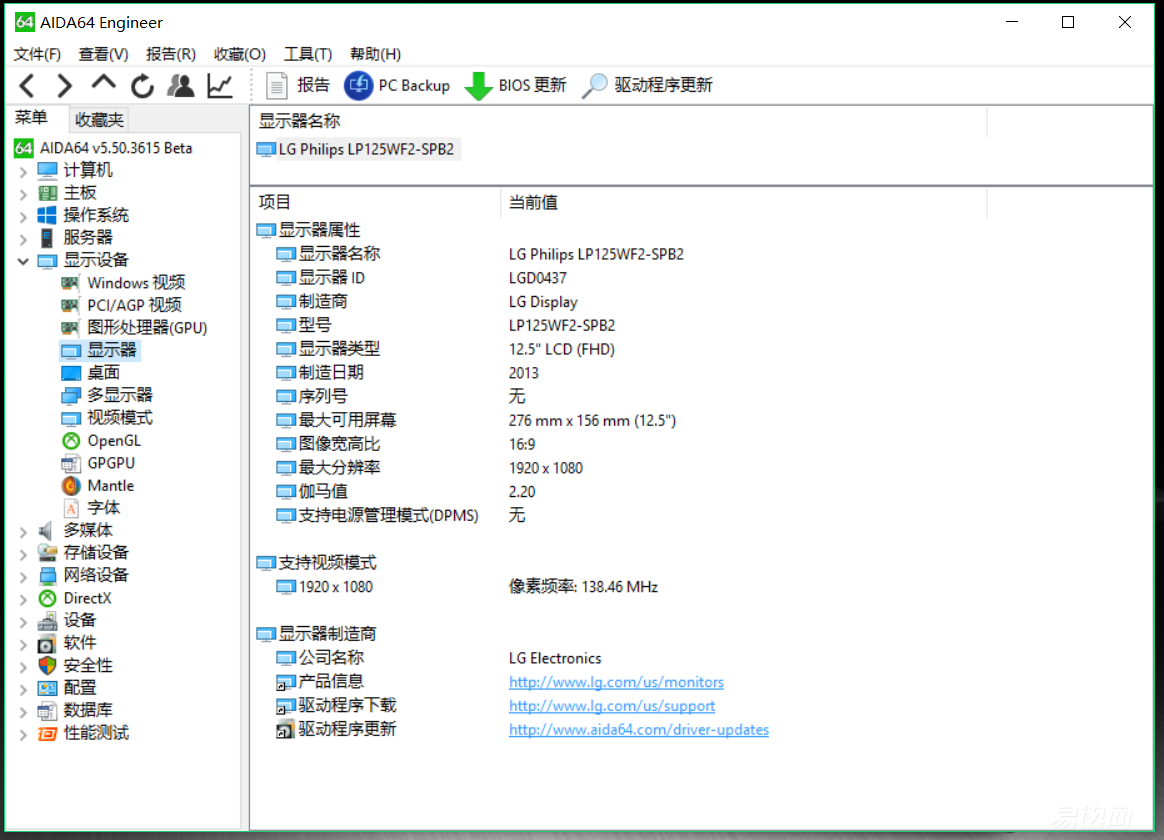This screenshot has width=1164, height=840.
Task: Click the DirectX Xbox icon
Action: pyautogui.click(x=47, y=598)
